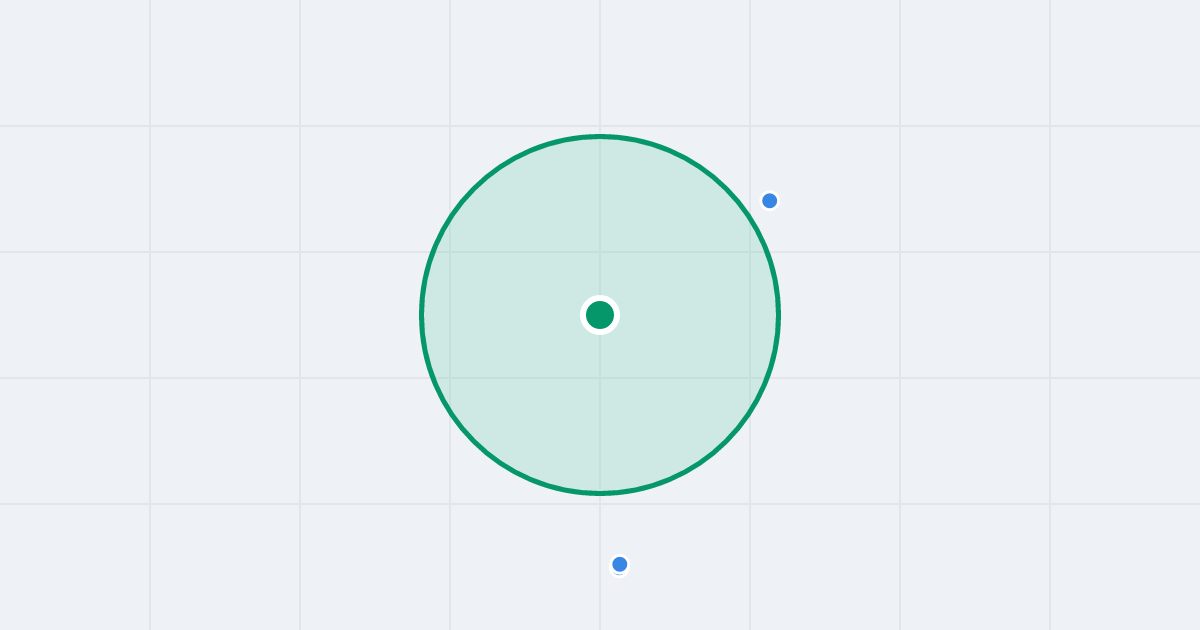The image size is (1200, 630).
Task: Select the green center marker of the circle
Action: (x=600, y=315)
